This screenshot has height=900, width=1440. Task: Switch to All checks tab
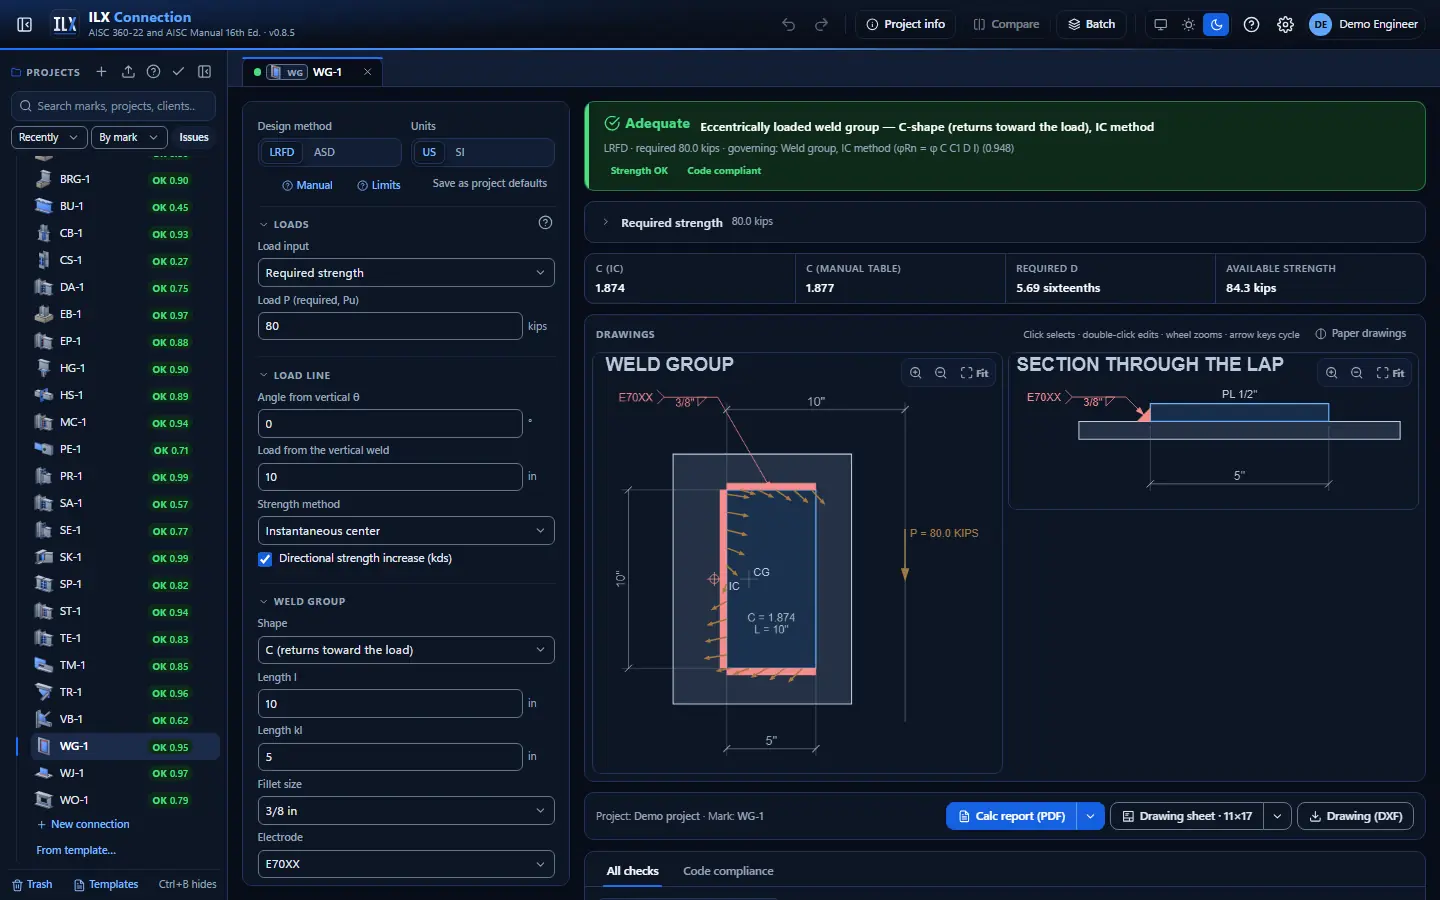tap(632, 871)
